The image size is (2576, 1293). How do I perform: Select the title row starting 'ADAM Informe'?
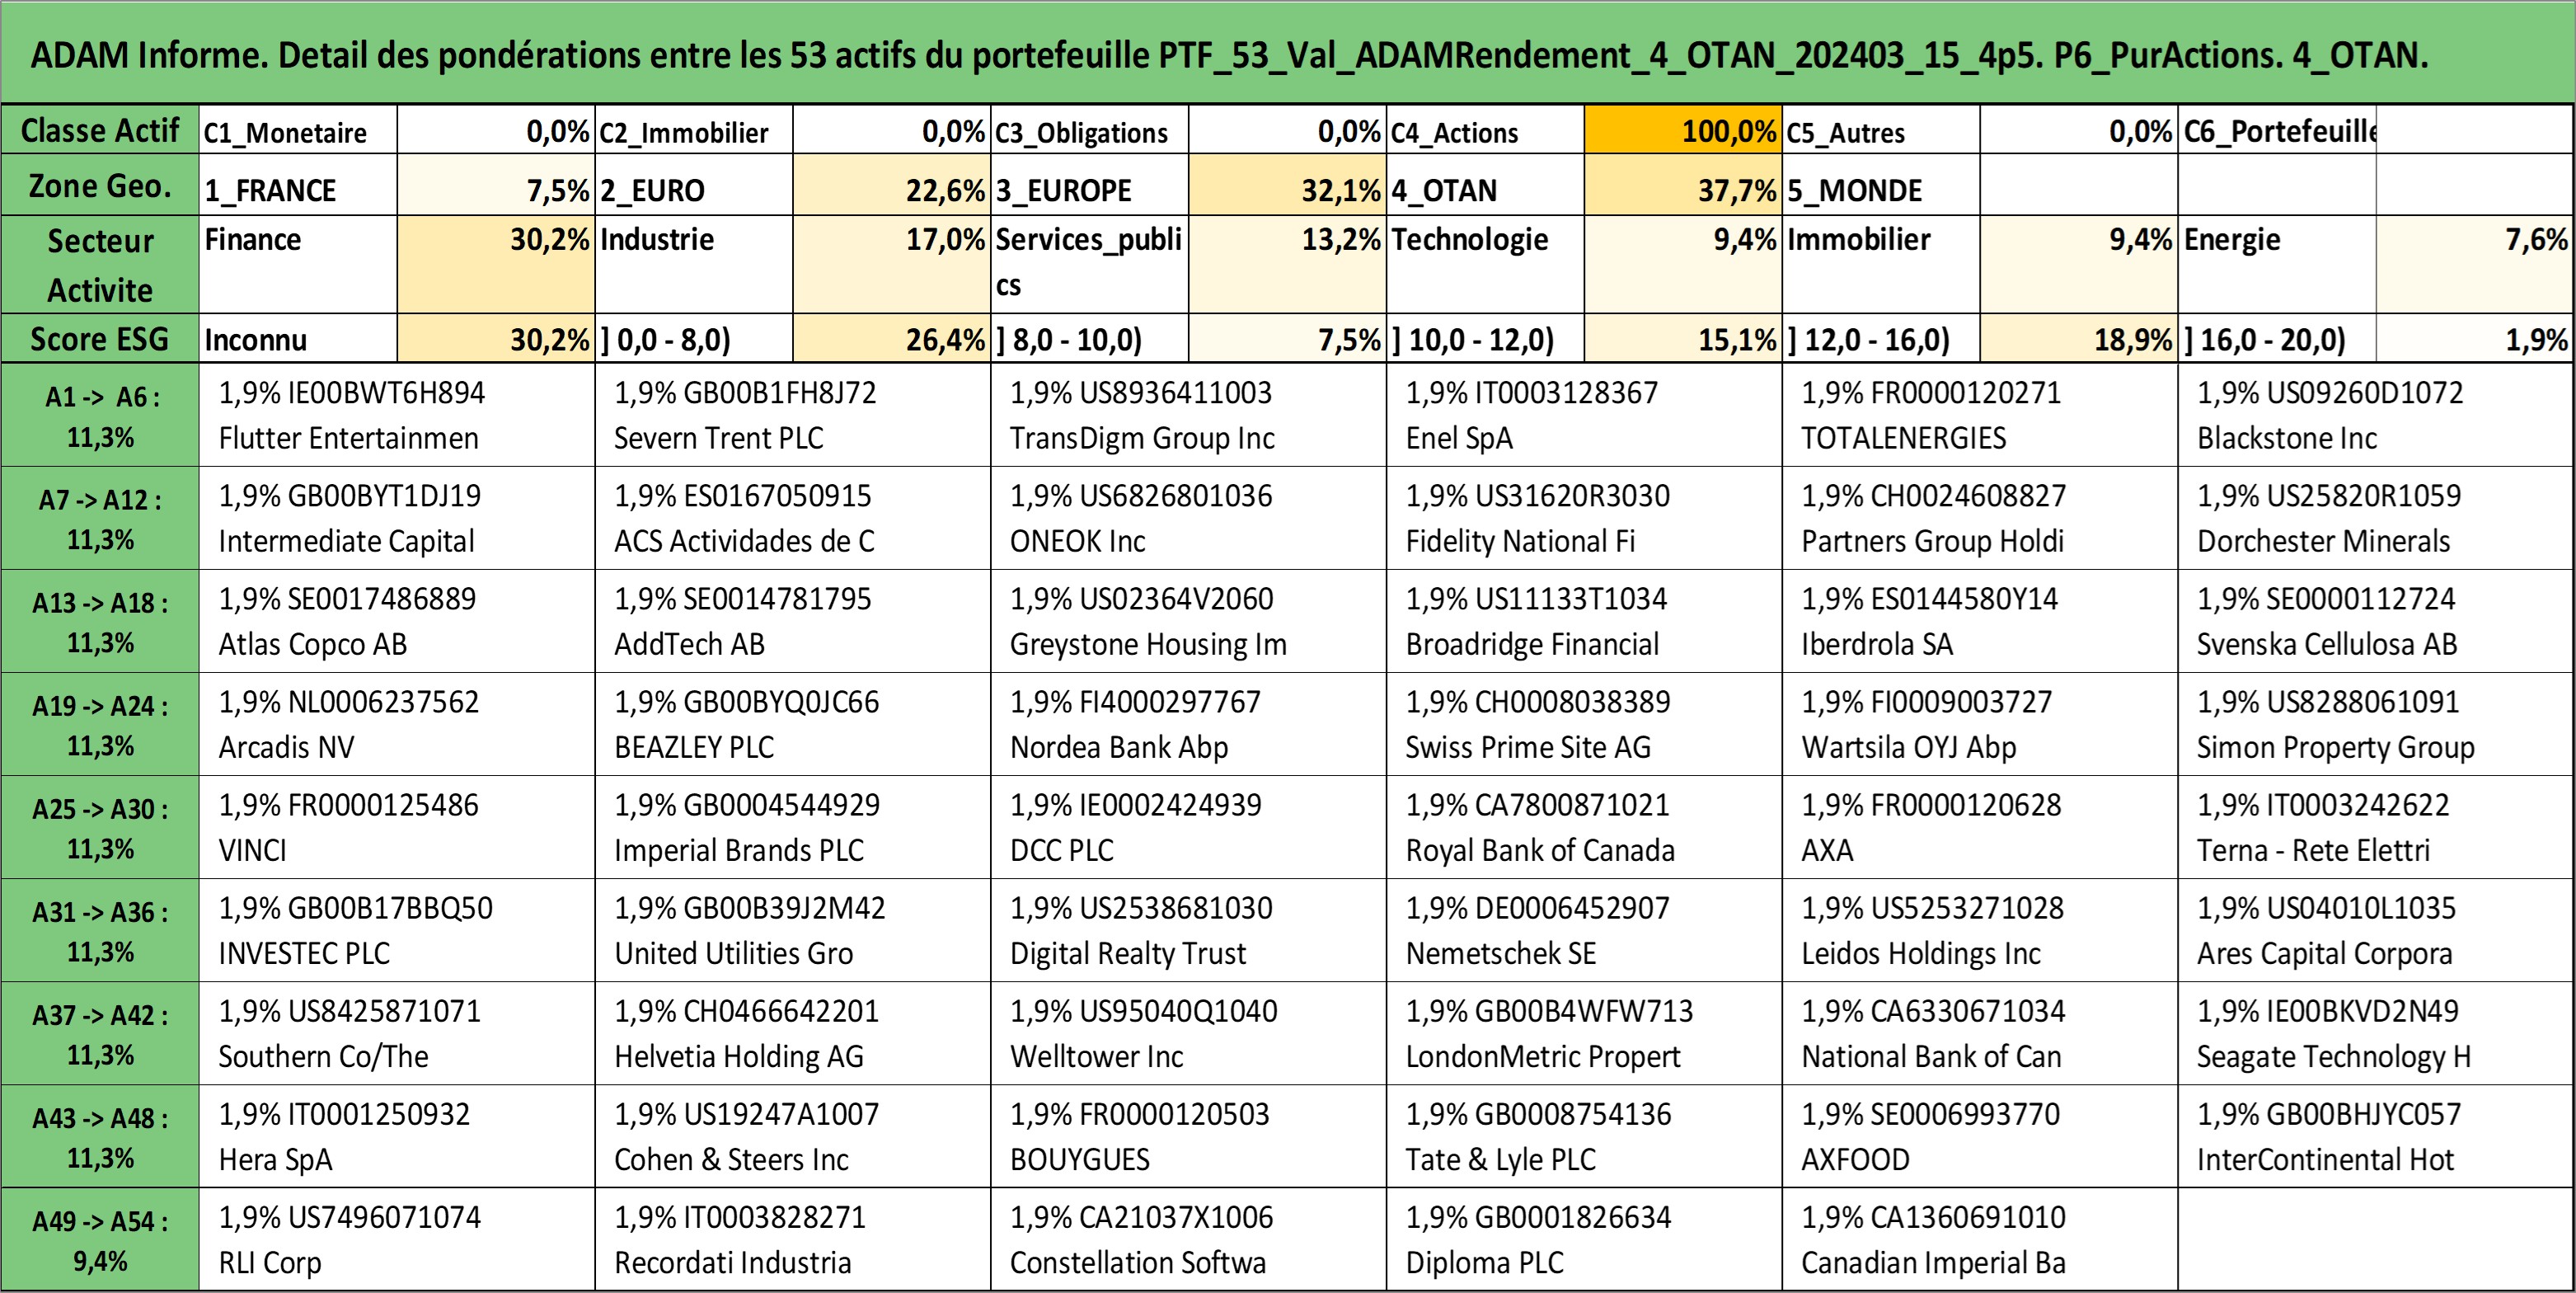click(x=1288, y=53)
